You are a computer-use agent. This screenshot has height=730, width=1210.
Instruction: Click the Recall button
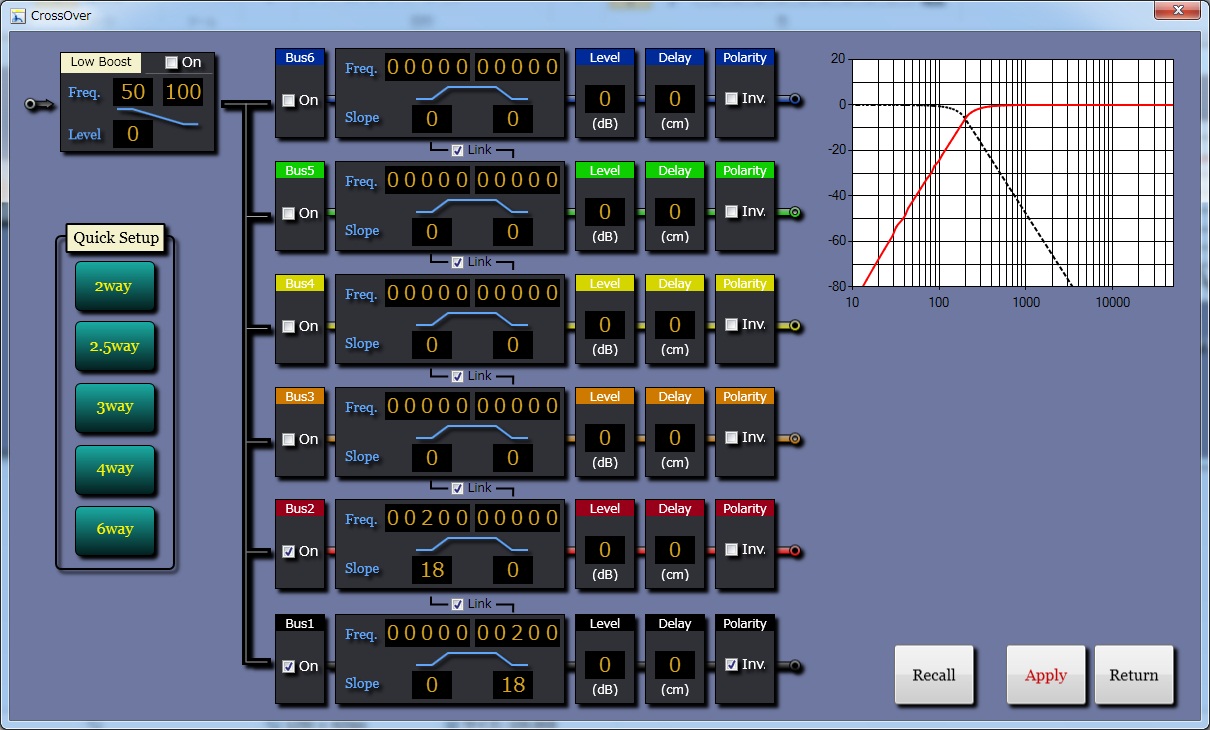pyautogui.click(x=933, y=675)
